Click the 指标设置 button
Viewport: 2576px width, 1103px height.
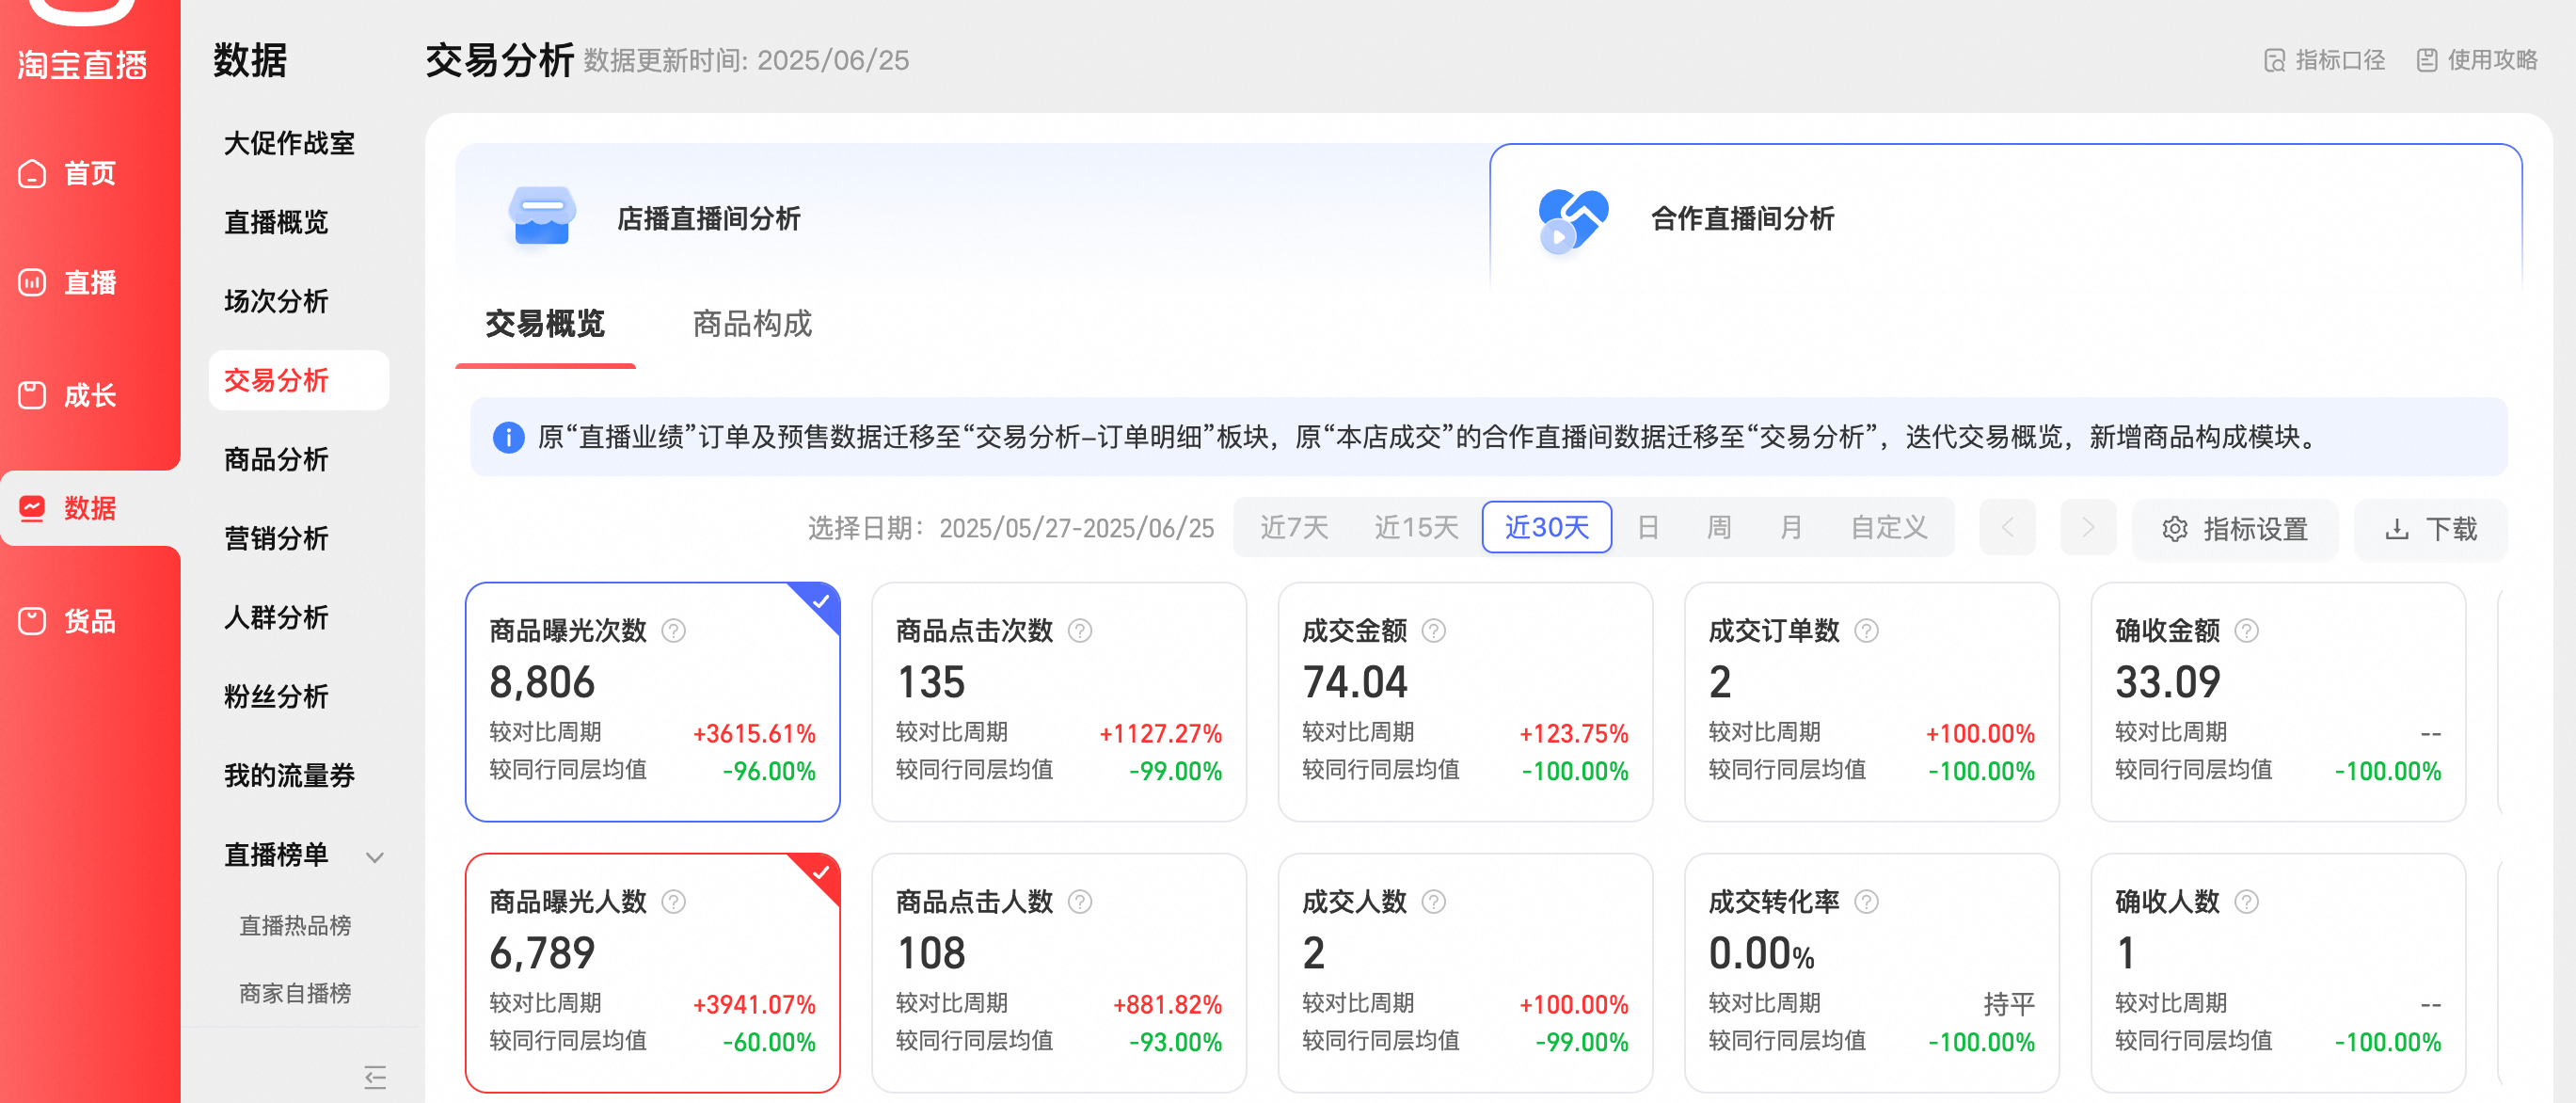click(2235, 529)
